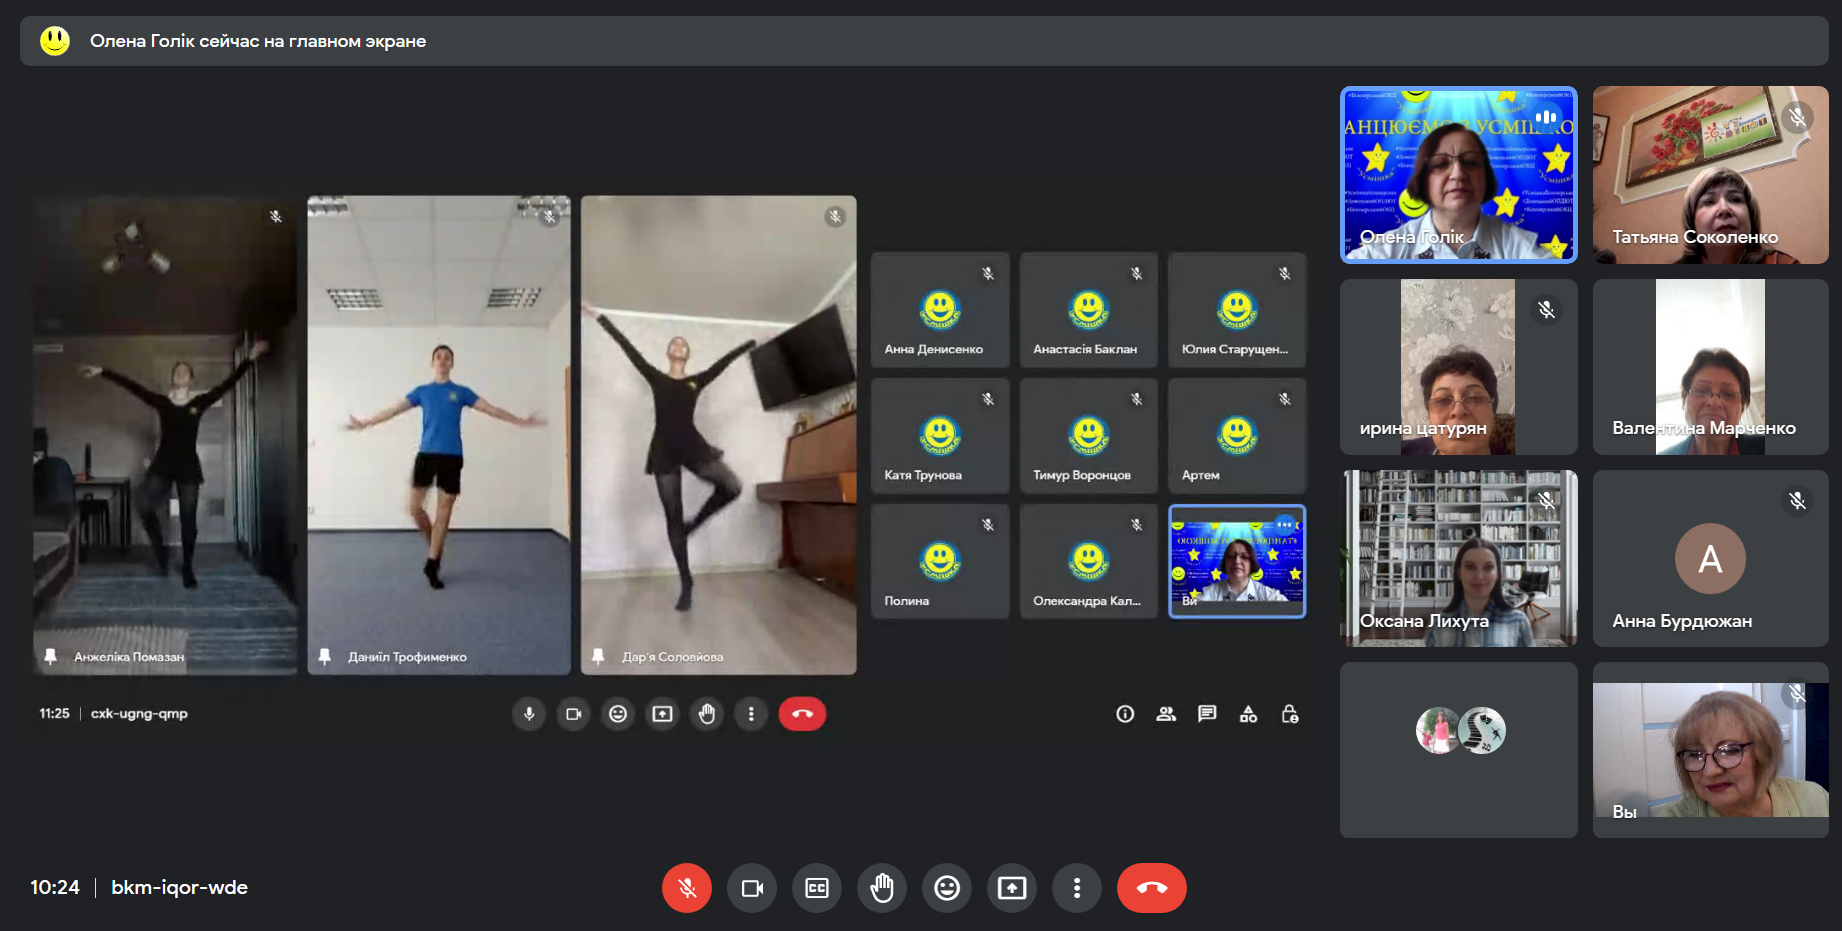Viewport: 1842px width, 931px height.
Task: Click Анна Бурдюжан avatar tile
Action: tap(1710, 558)
